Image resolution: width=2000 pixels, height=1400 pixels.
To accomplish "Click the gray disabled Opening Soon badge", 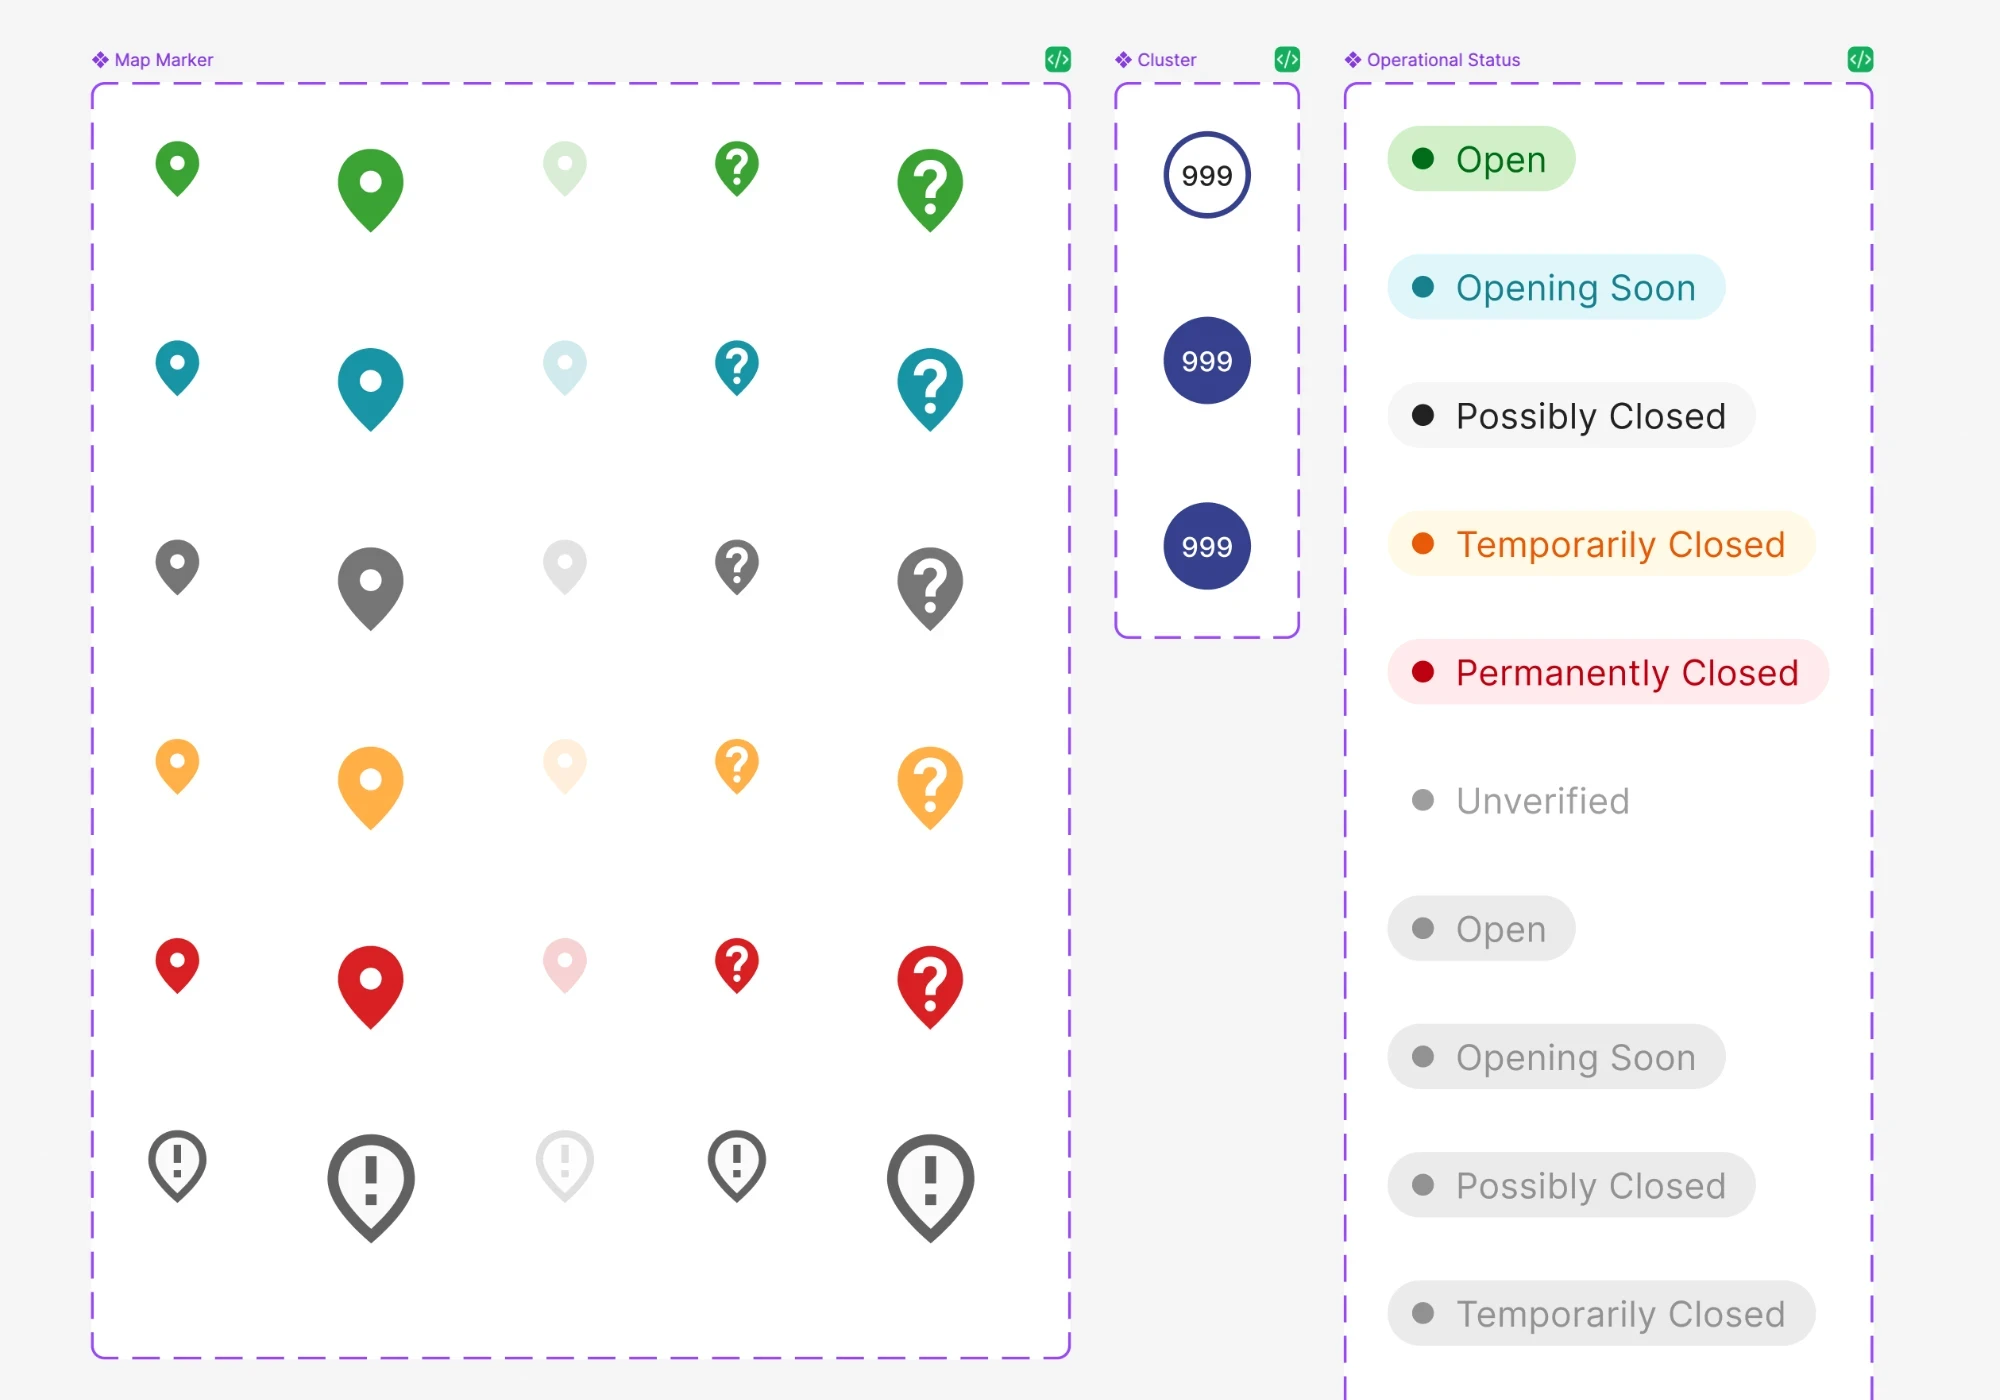I will point(1556,1057).
